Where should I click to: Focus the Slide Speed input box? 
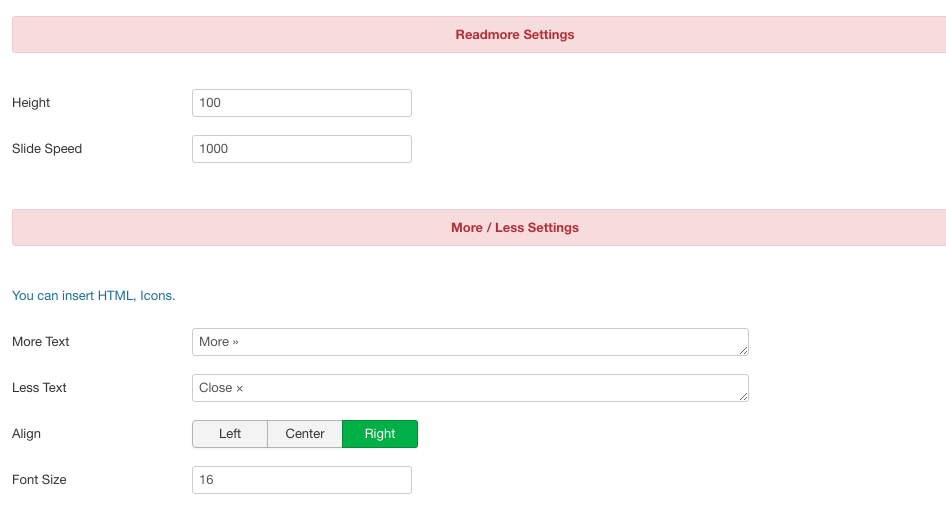click(x=302, y=149)
